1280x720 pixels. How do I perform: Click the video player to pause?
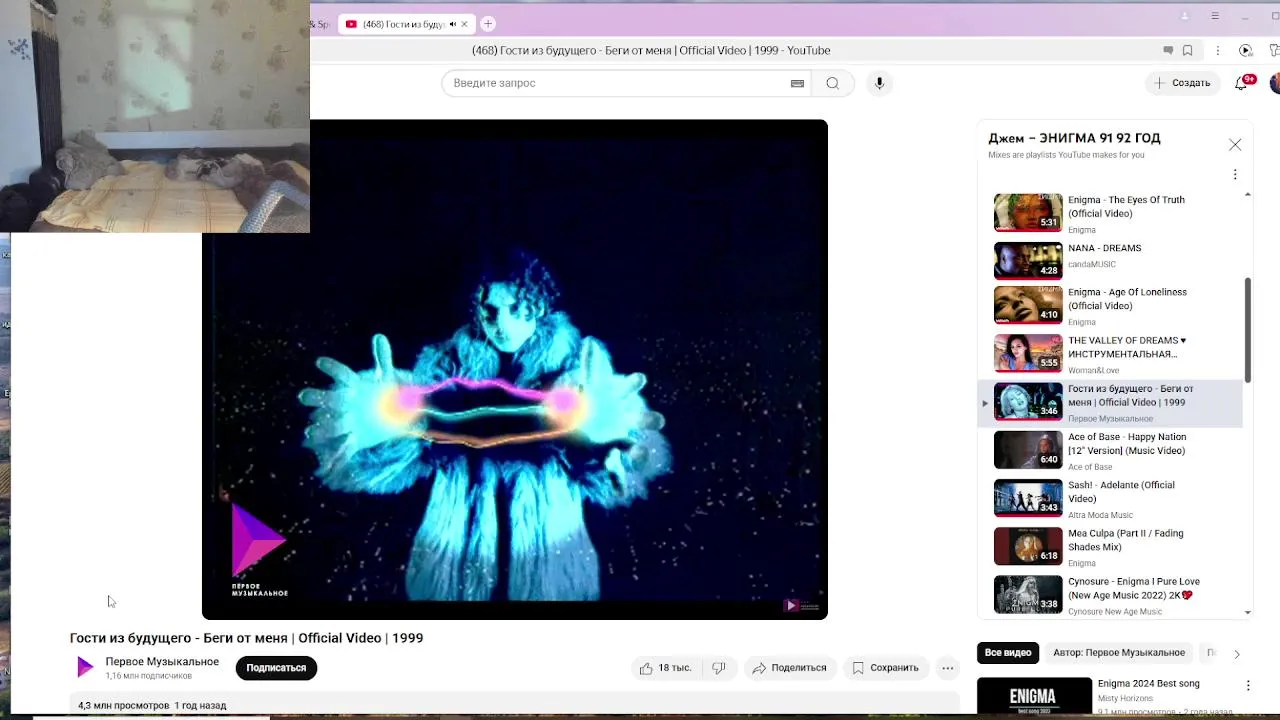click(515, 369)
